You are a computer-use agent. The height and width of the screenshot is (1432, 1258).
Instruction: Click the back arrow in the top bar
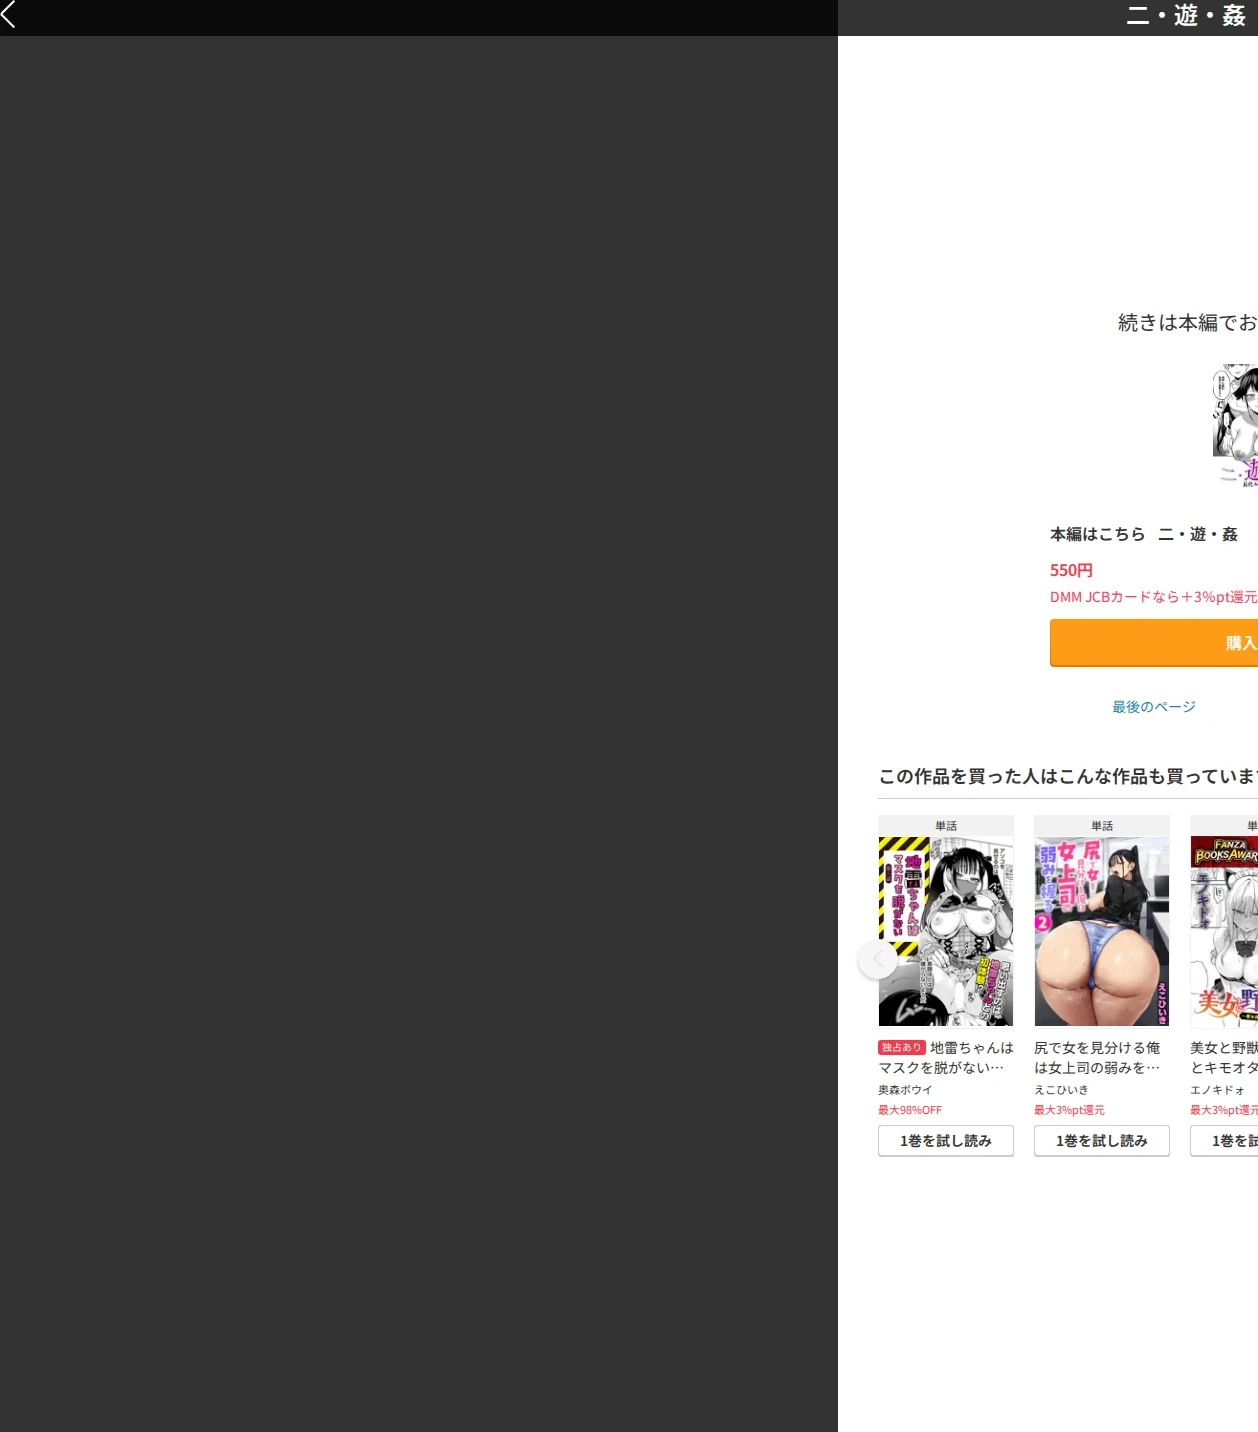pos(9,14)
